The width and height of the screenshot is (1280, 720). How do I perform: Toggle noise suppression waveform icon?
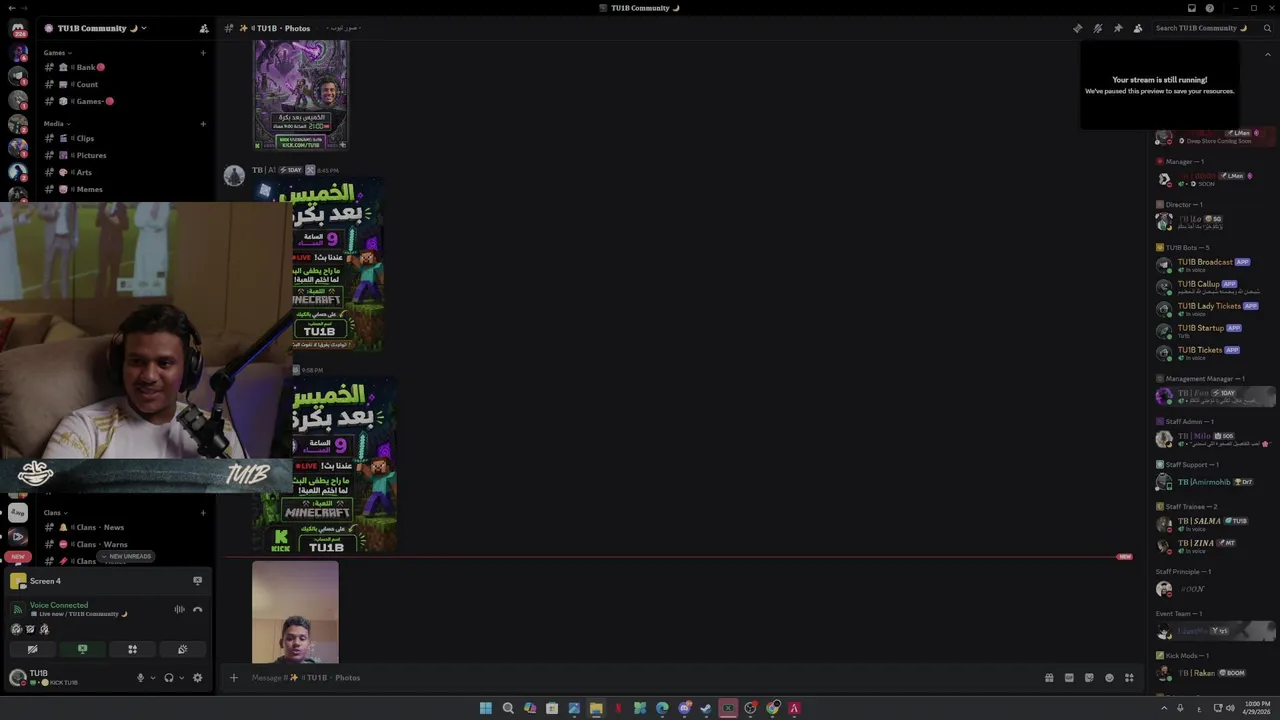[179, 609]
